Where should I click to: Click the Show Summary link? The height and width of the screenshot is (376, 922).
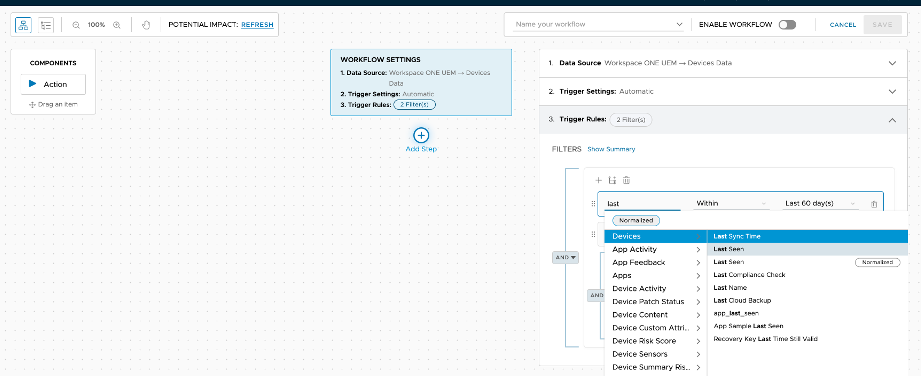coord(611,149)
